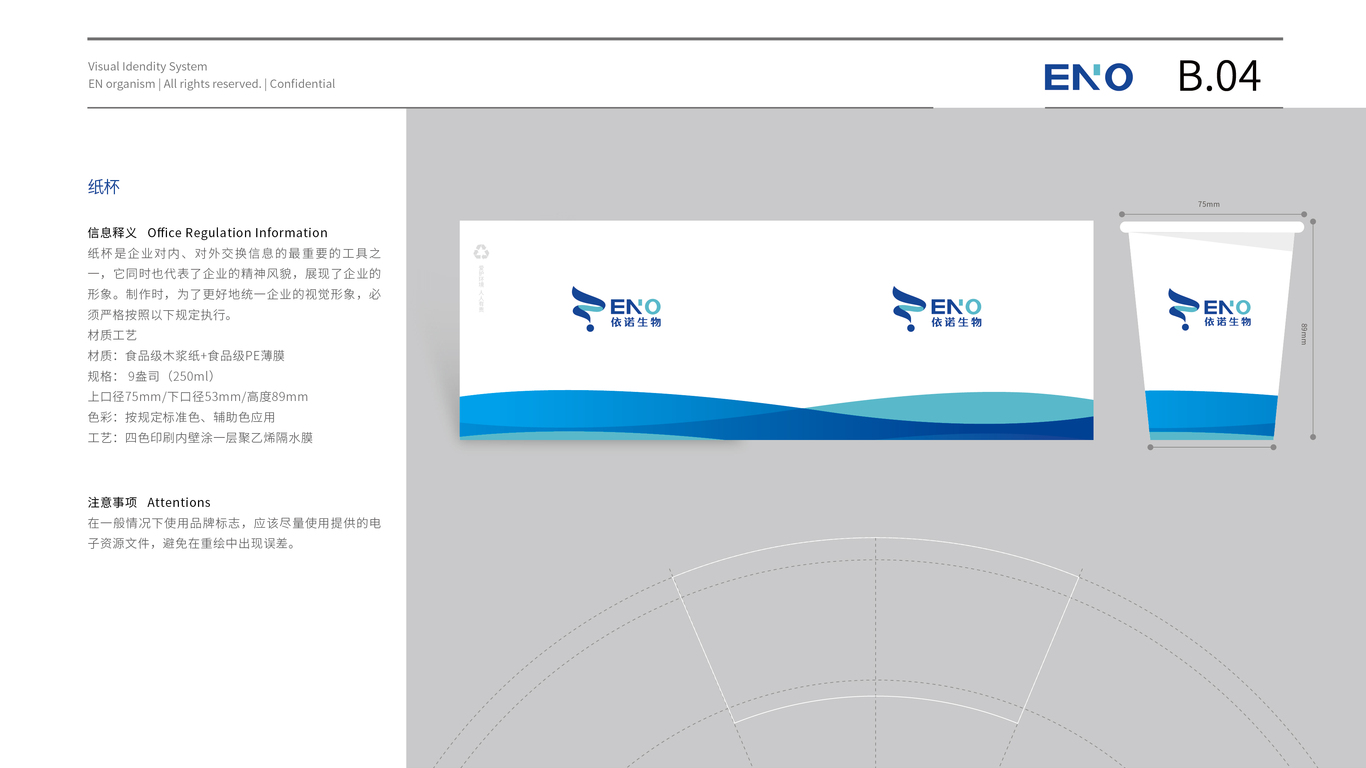Click the "注意事项 Attentions" heading

[149, 503]
